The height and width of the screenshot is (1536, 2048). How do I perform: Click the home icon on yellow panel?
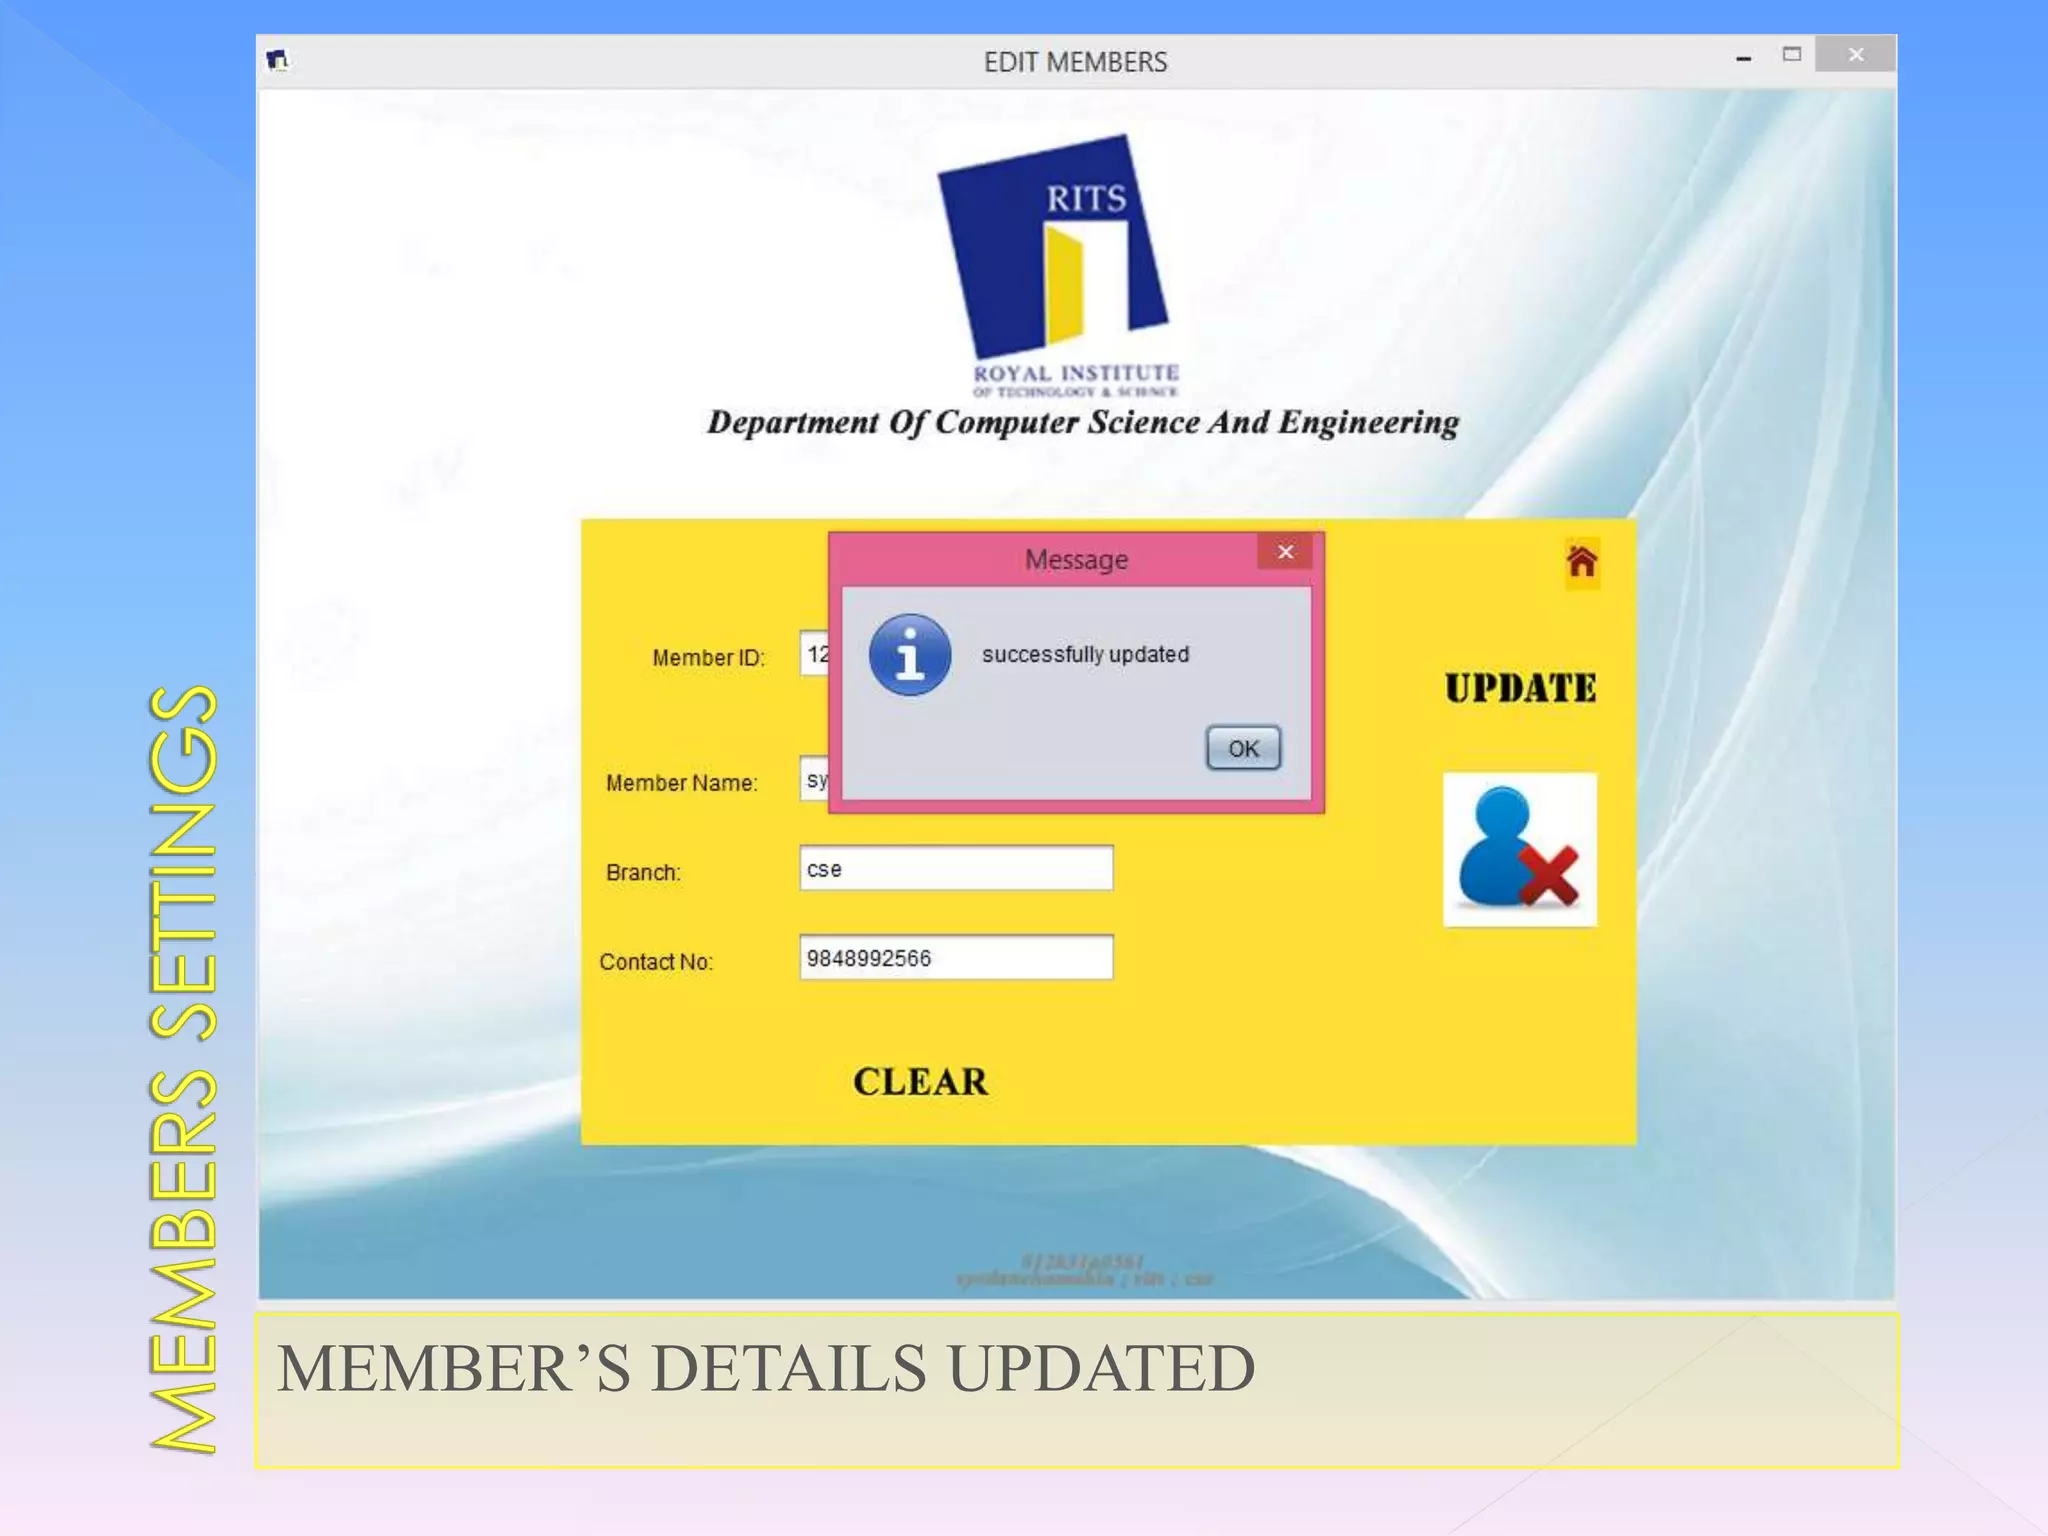click(1582, 563)
